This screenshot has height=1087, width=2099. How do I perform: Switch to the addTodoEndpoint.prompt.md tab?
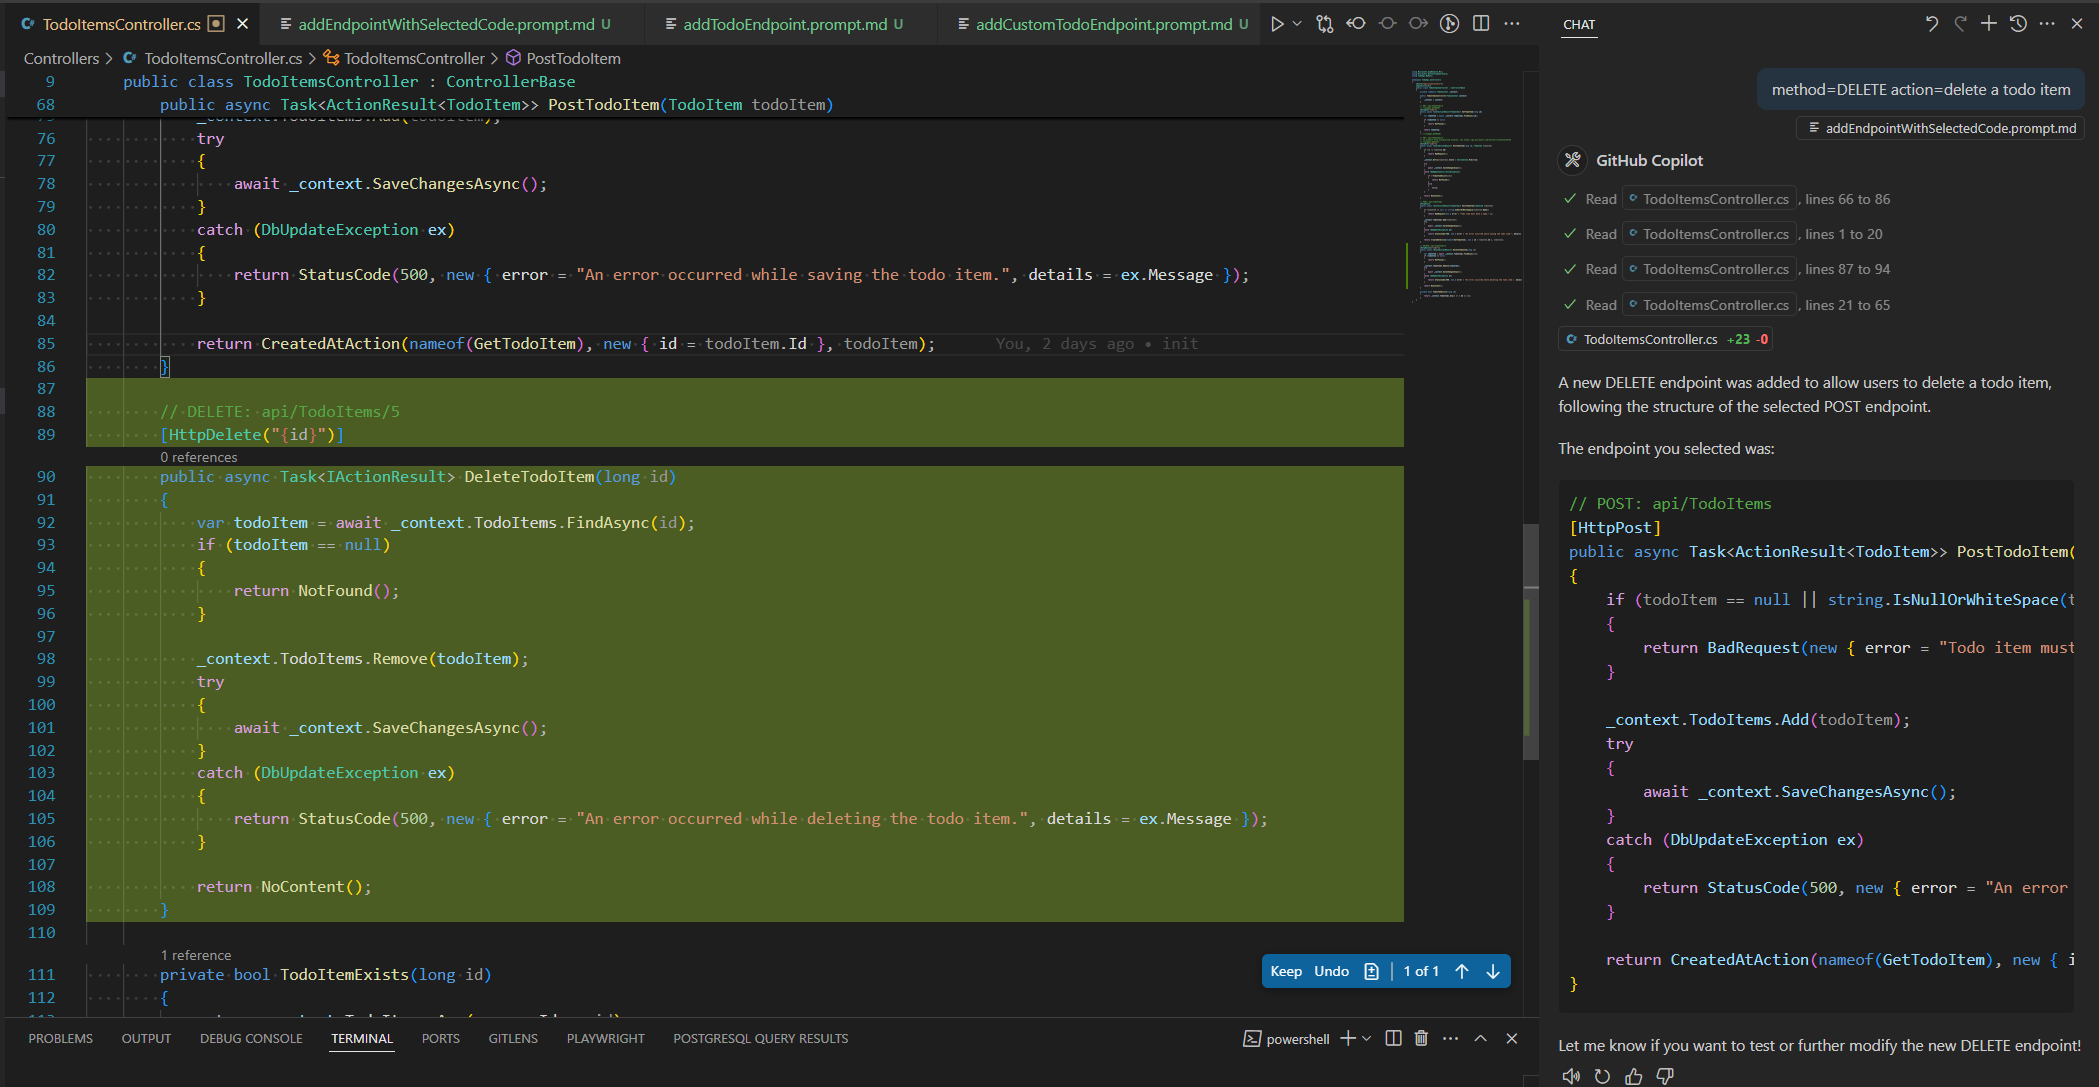pyautogui.click(x=783, y=23)
